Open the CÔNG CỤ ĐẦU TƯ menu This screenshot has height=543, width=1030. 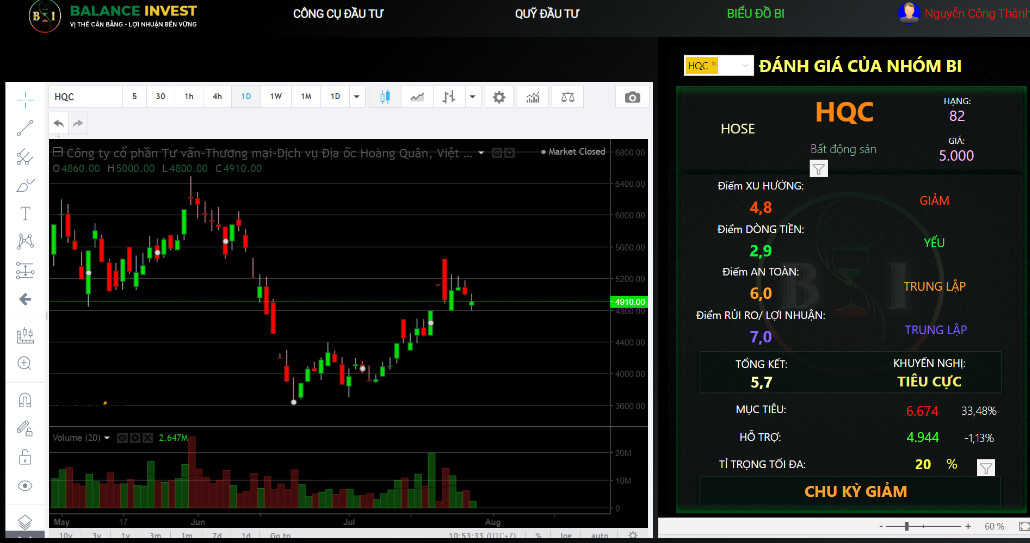point(338,14)
